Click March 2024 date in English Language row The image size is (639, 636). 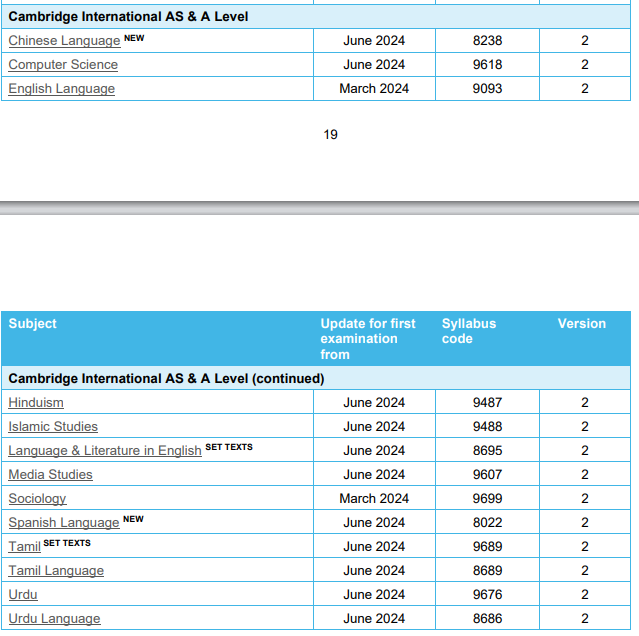374,89
